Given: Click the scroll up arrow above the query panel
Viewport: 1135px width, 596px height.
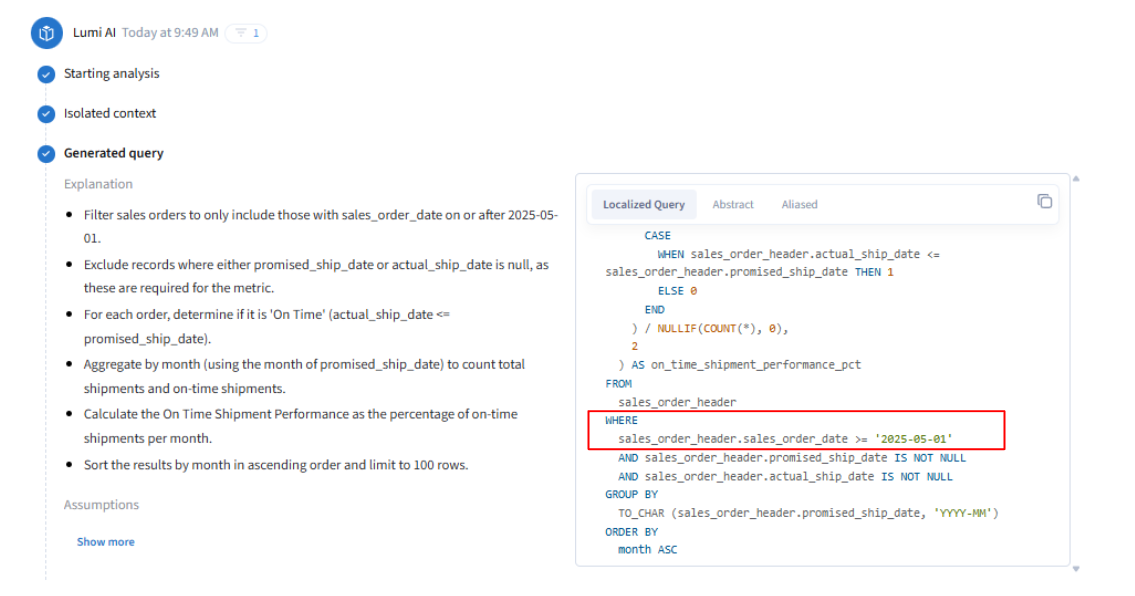Looking at the screenshot, I should pos(1076,179).
